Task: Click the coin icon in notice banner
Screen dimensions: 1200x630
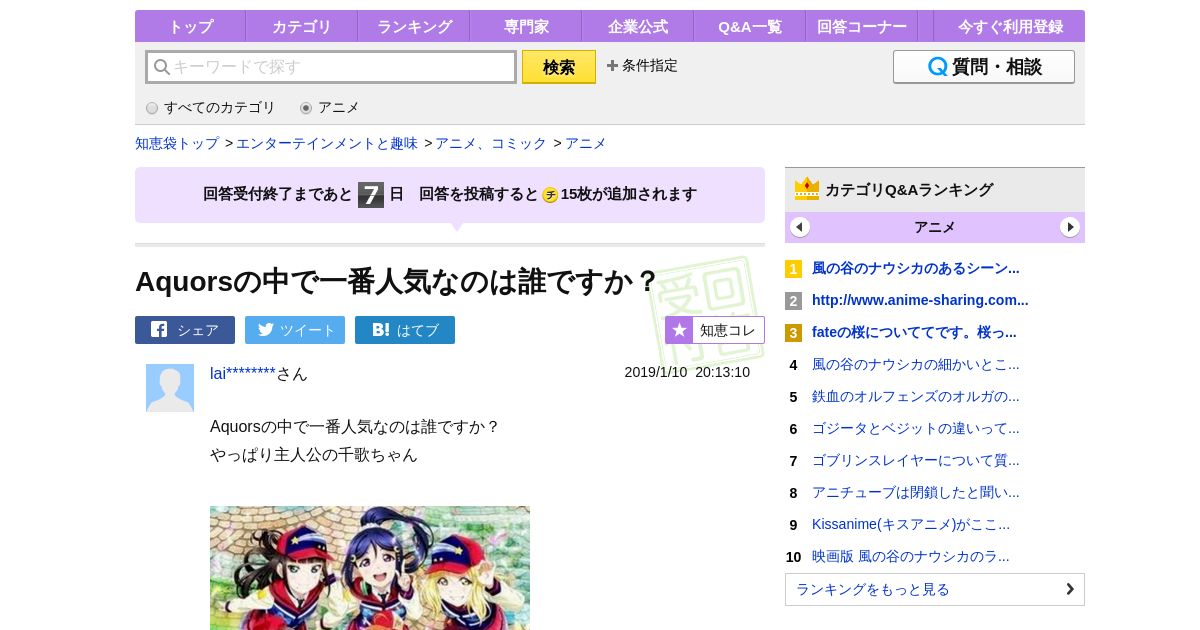Action: click(x=550, y=195)
